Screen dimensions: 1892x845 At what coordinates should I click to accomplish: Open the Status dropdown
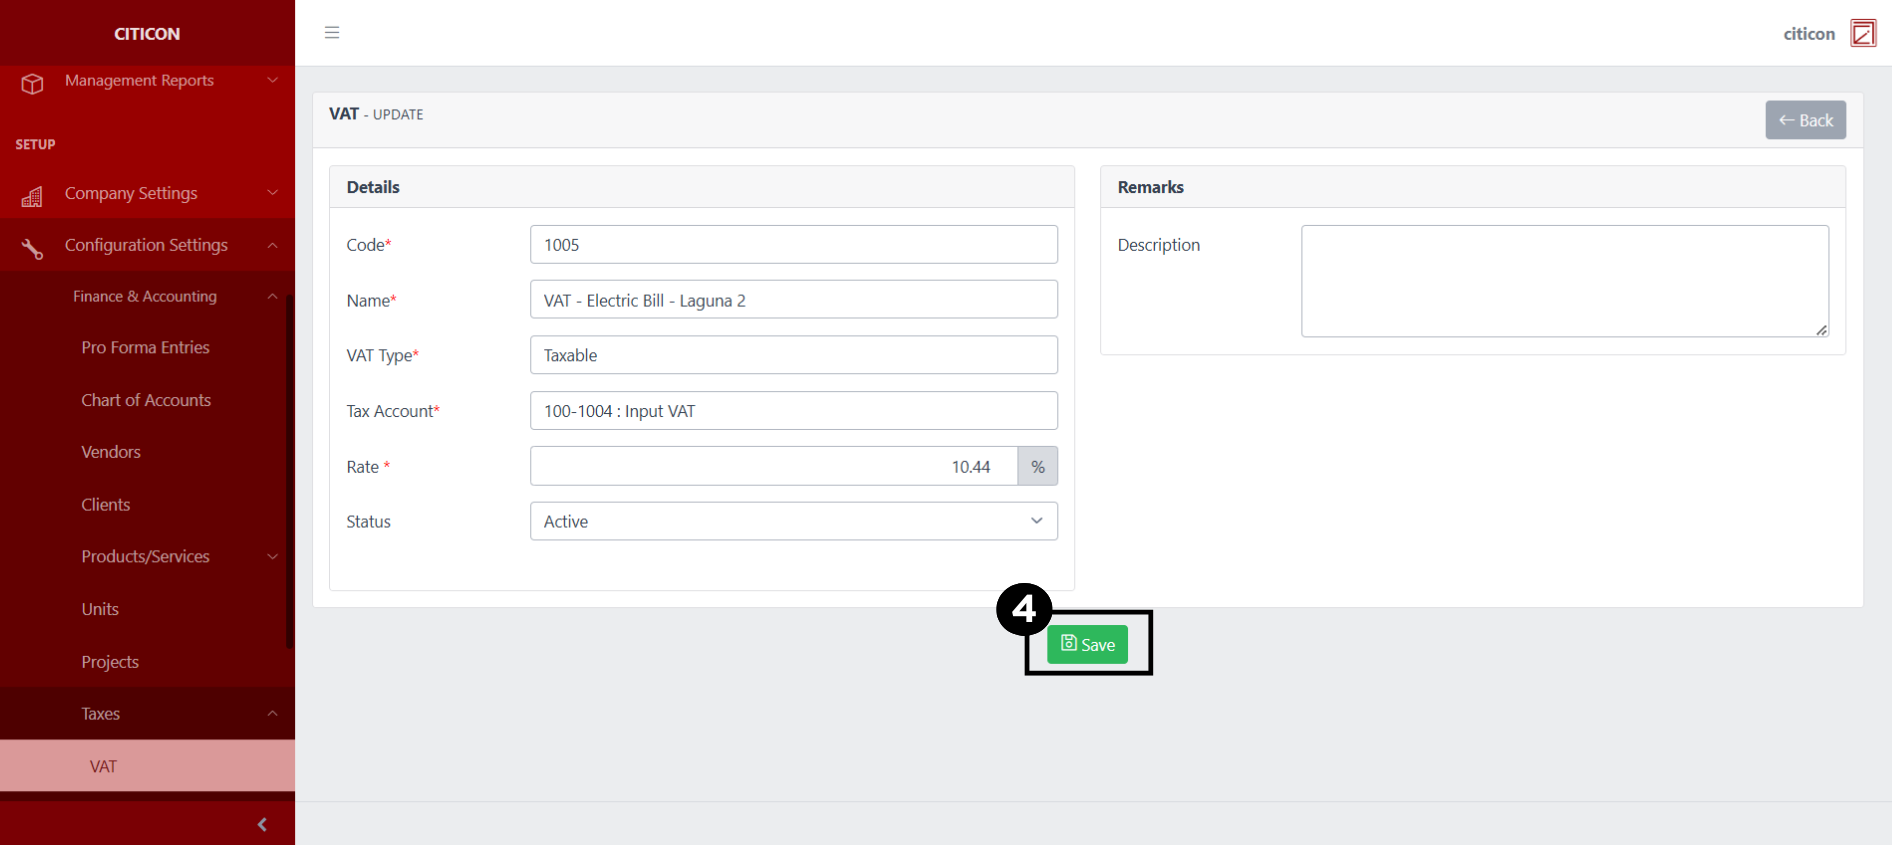tap(793, 521)
